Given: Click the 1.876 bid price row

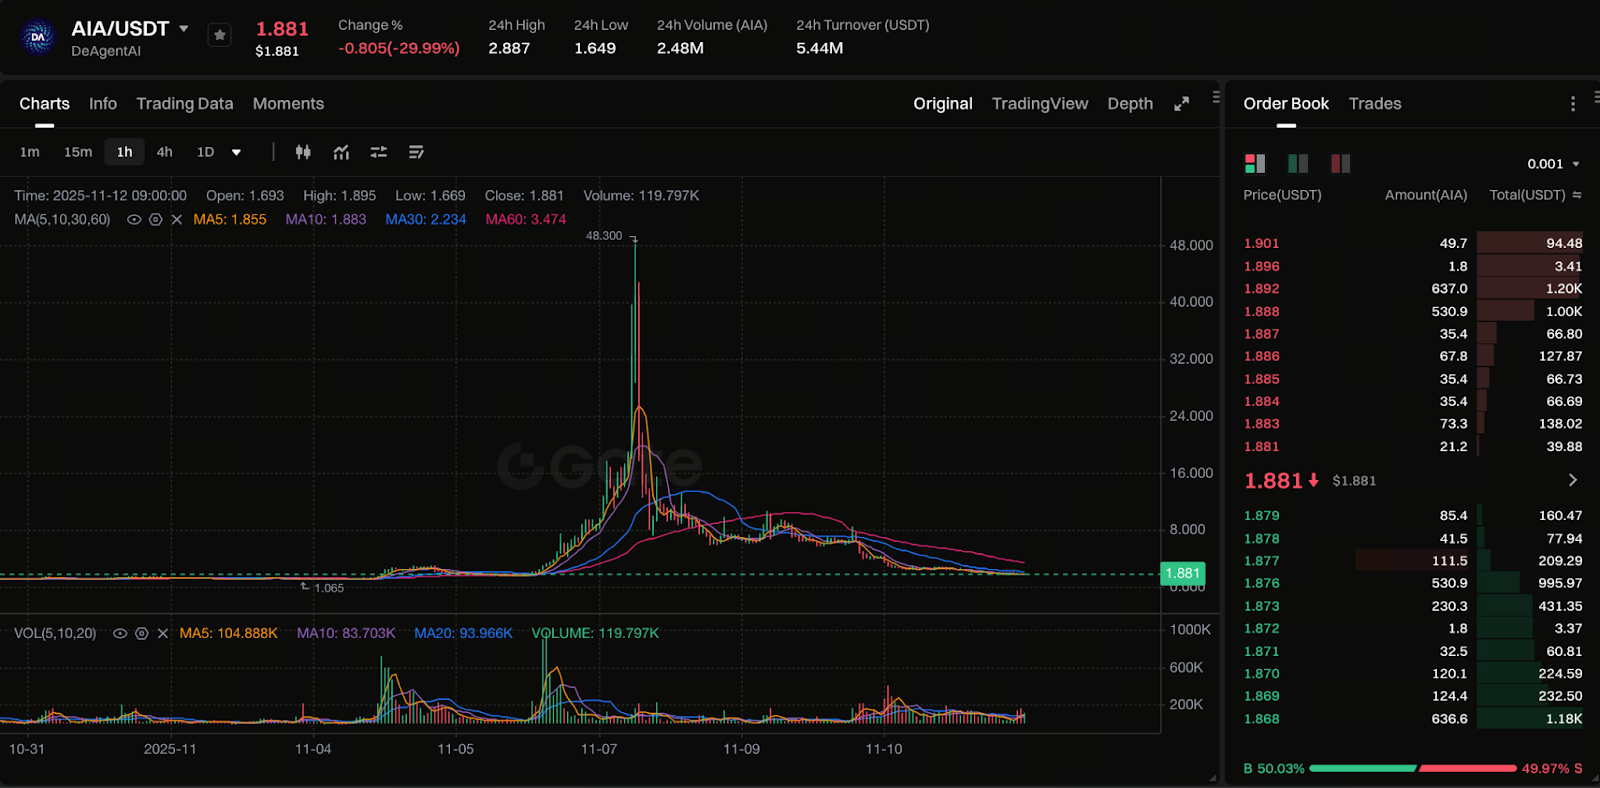Looking at the screenshot, I should click(x=1261, y=583).
